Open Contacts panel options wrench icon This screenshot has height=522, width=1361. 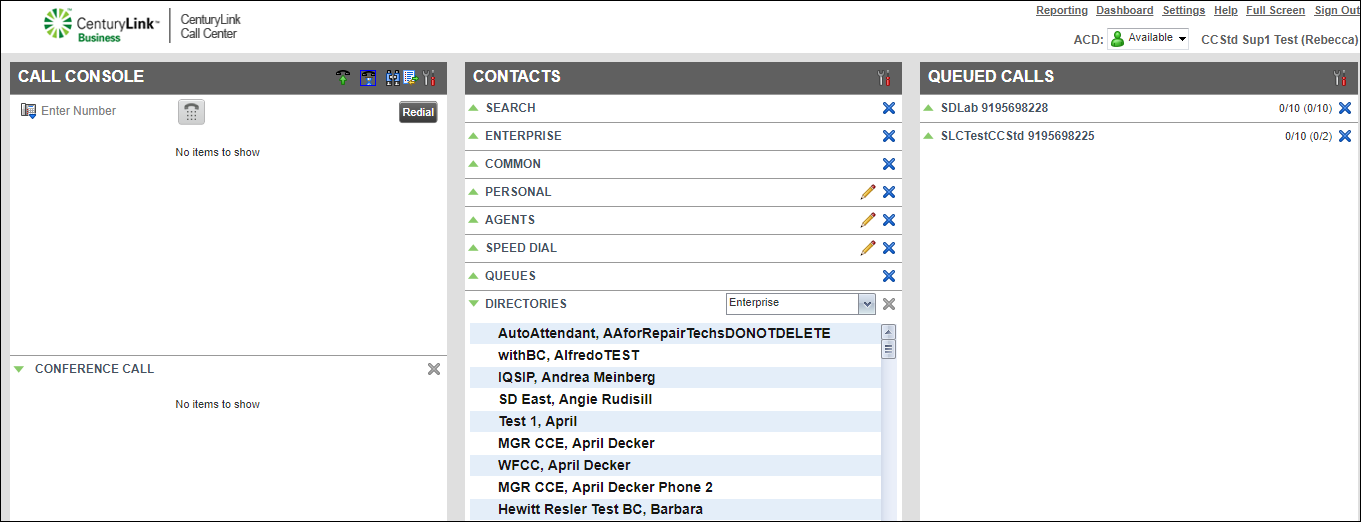883,77
